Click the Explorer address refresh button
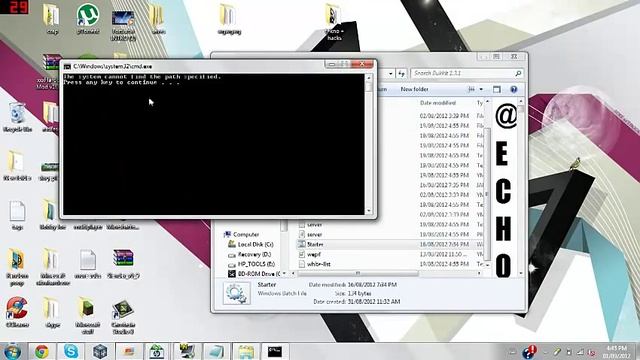This screenshot has width=640, height=360. coord(402,73)
